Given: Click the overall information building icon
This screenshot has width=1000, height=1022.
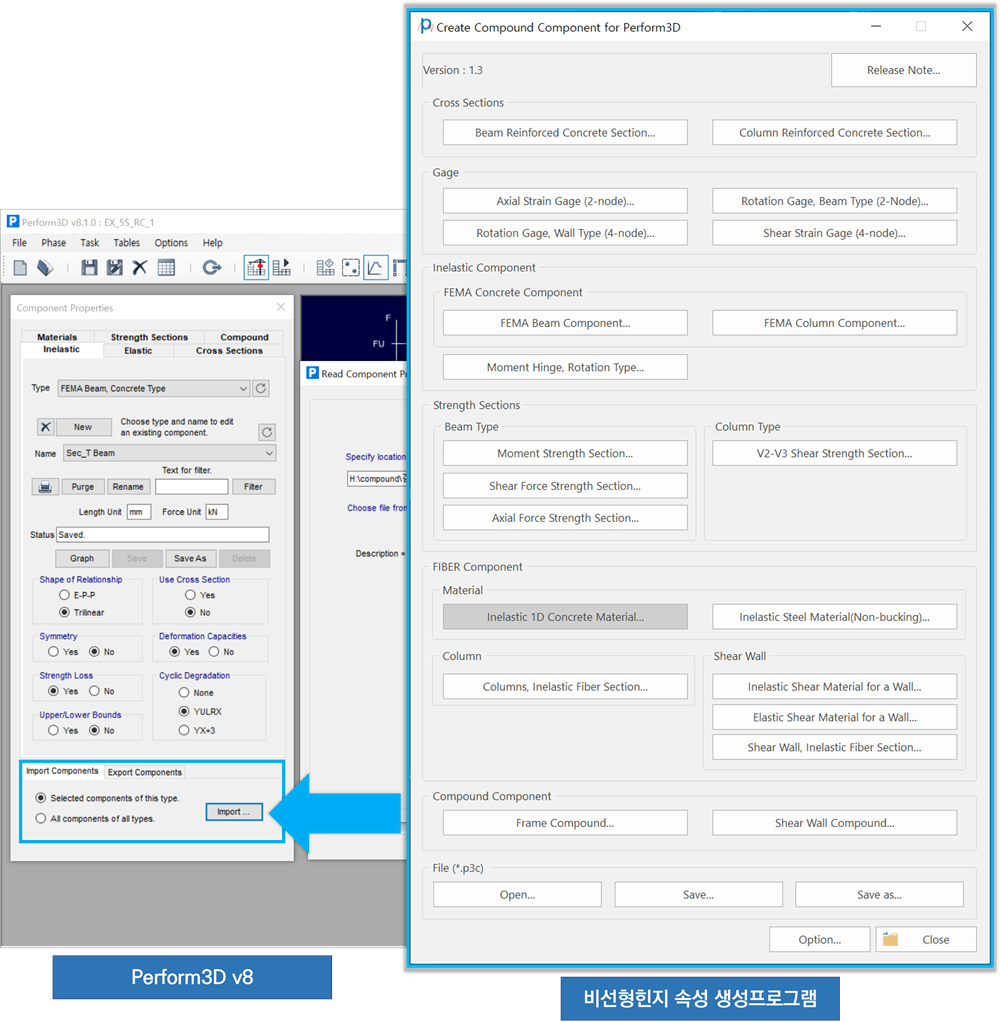Looking at the screenshot, I should click(325, 267).
